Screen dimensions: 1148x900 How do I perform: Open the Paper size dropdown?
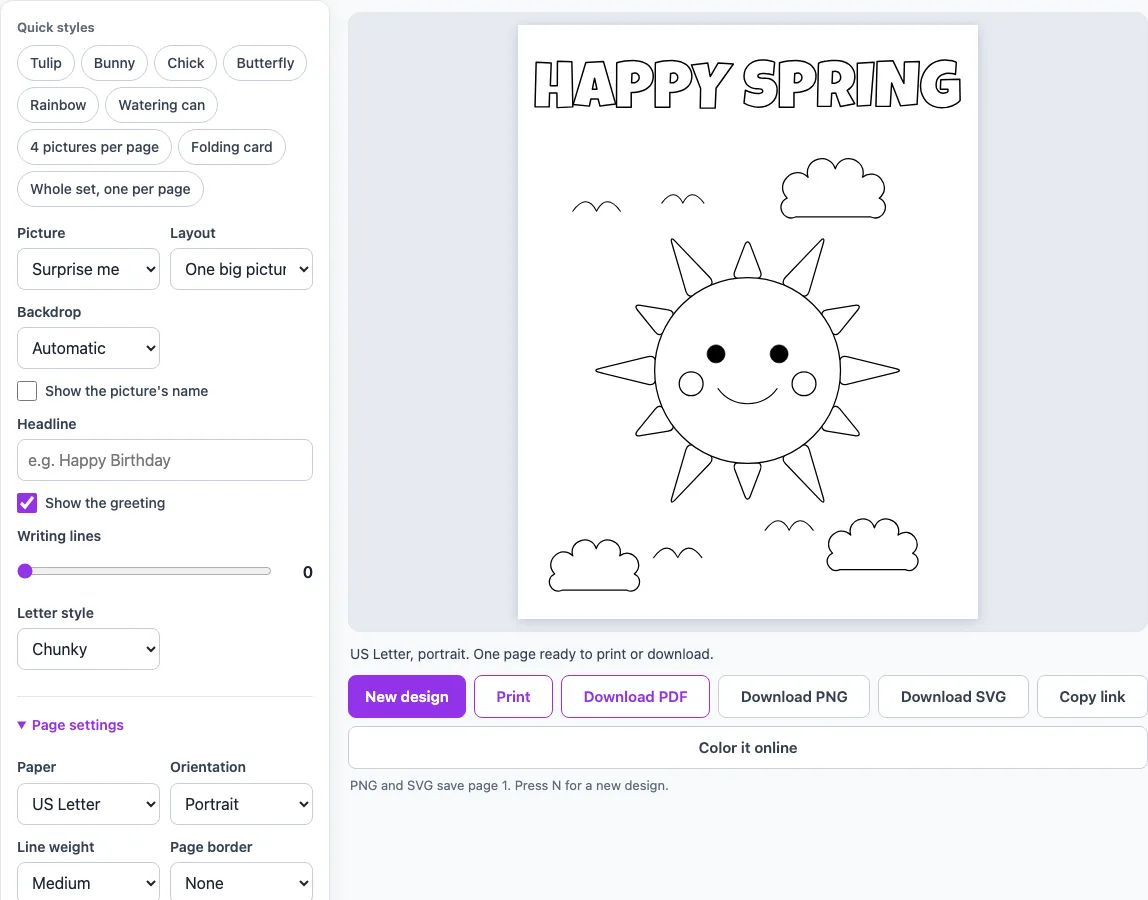(89, 804)
